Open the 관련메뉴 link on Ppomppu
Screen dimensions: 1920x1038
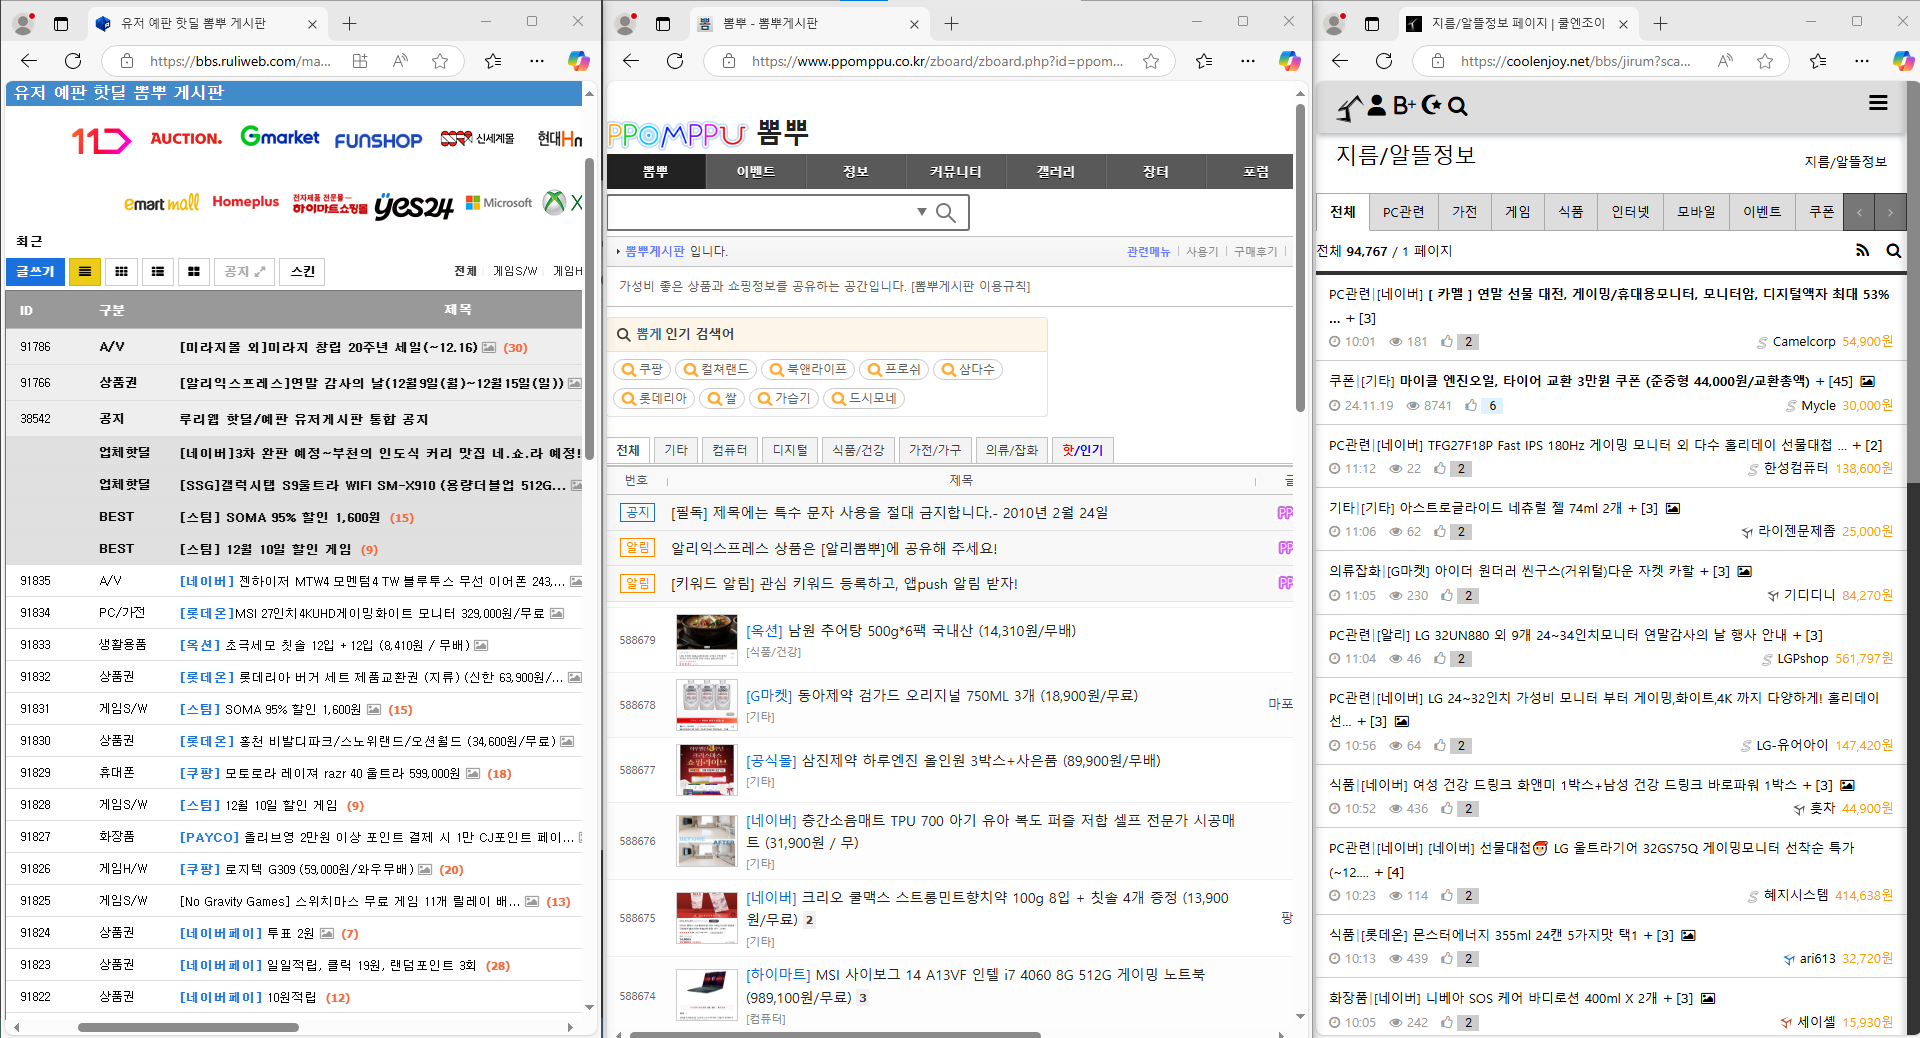(1148, 252)
